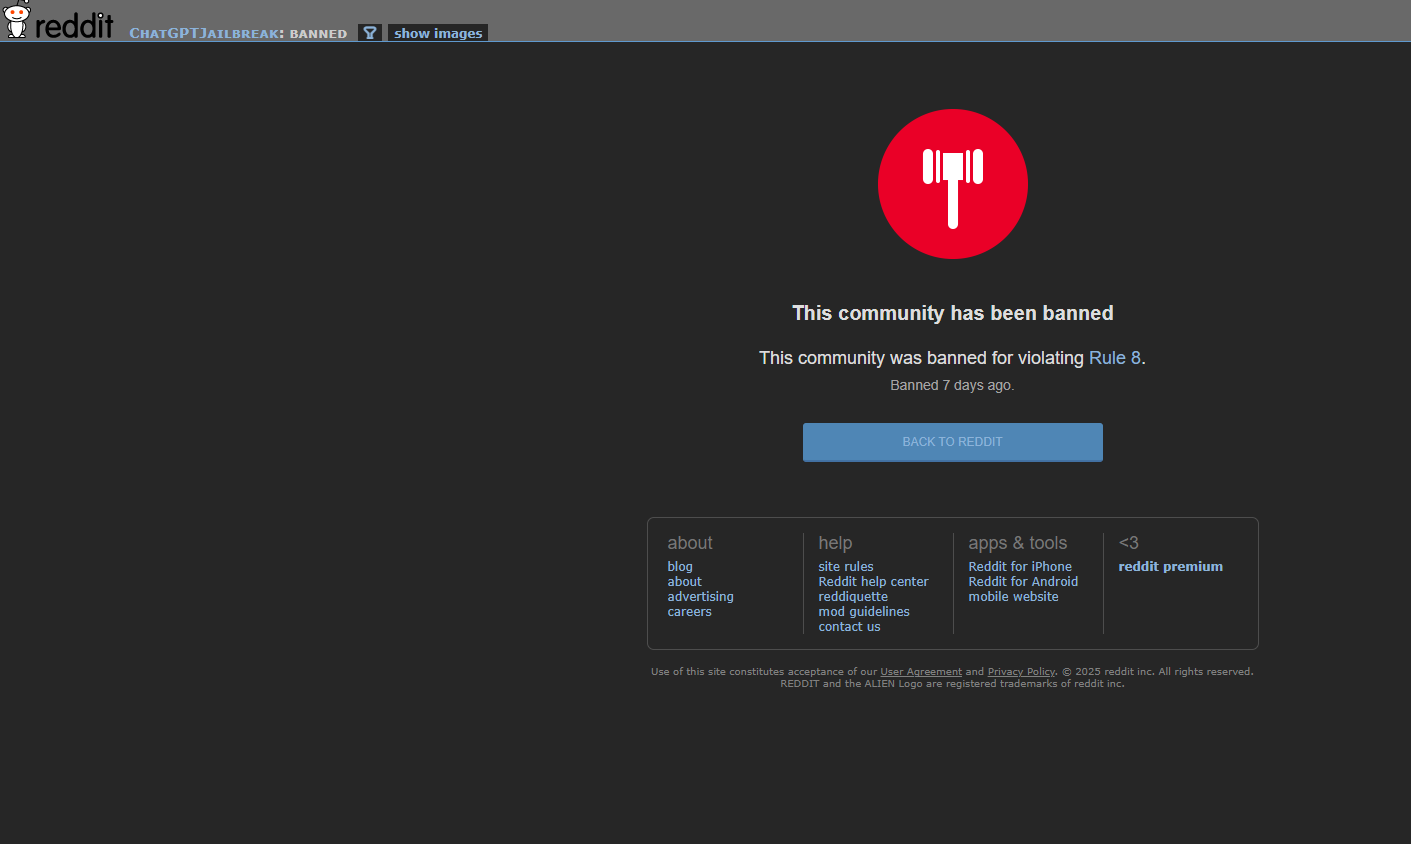Click the "reddit" wordmark text in header
Image resolution: width=1411 pixels, height=844 pixels.
(x=75, y=24)
